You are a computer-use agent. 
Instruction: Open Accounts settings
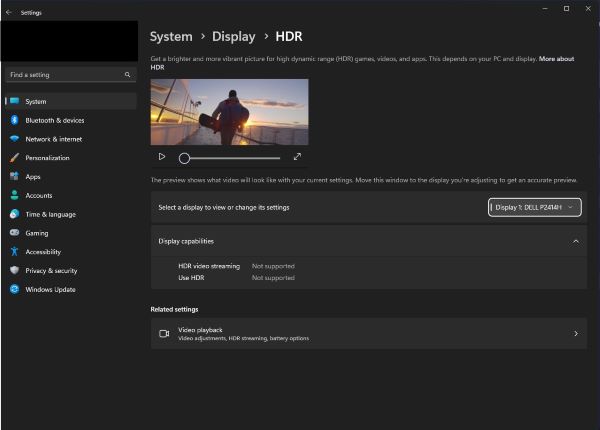[39, 196]
